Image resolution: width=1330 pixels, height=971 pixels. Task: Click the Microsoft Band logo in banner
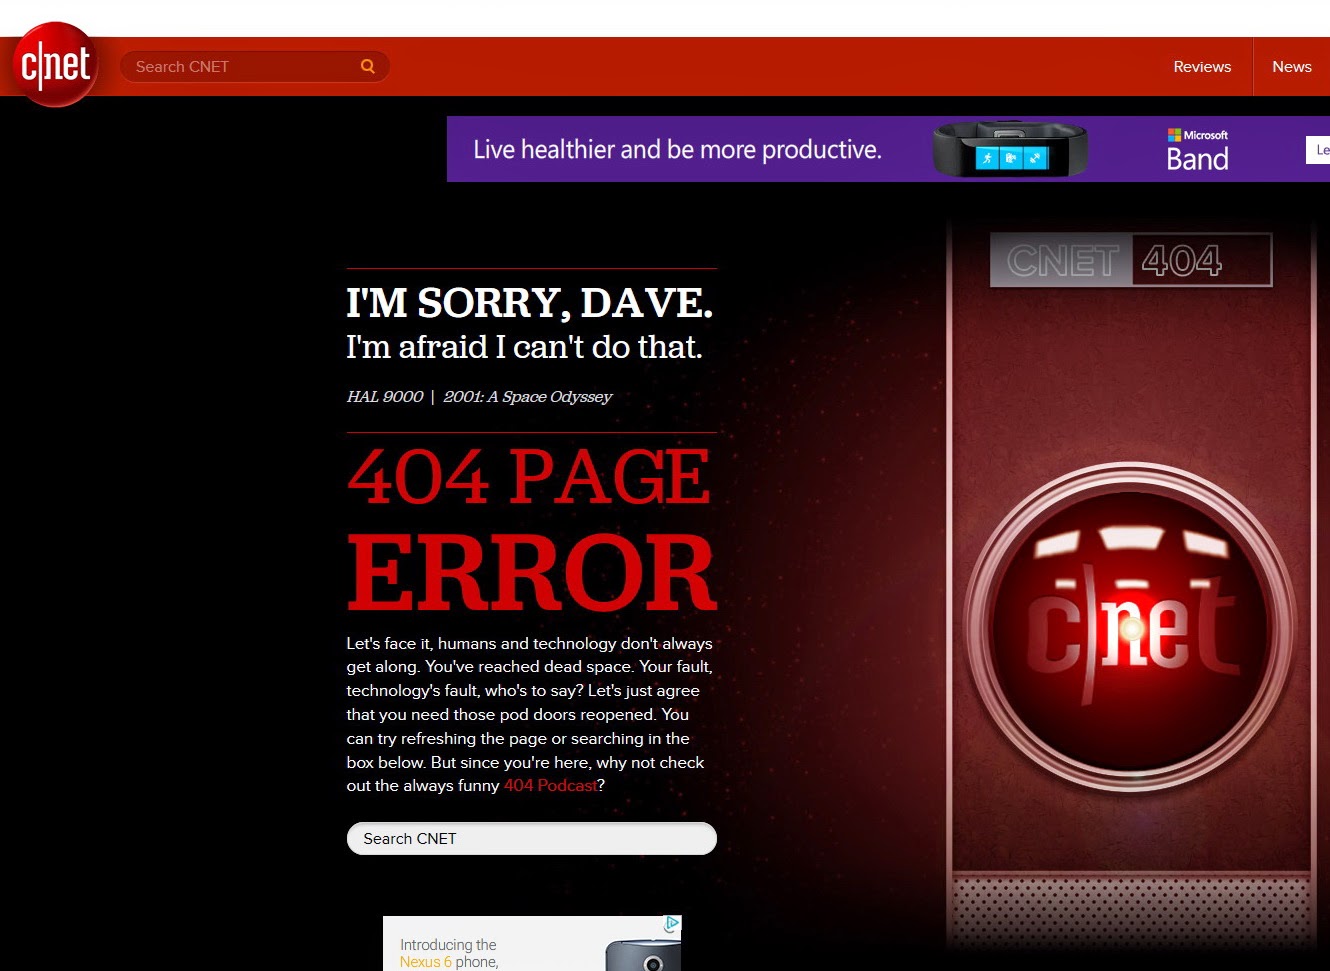1197,150
